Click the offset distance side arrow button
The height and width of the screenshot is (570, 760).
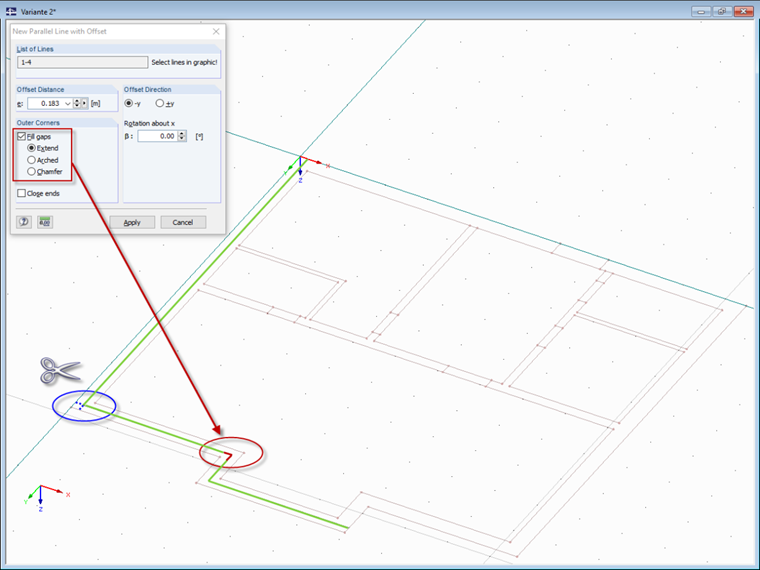point(84,103)
